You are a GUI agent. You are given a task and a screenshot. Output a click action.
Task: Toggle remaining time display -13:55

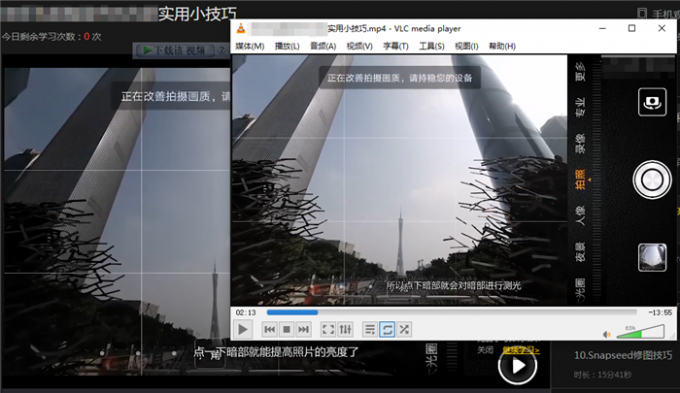[660, 312]
